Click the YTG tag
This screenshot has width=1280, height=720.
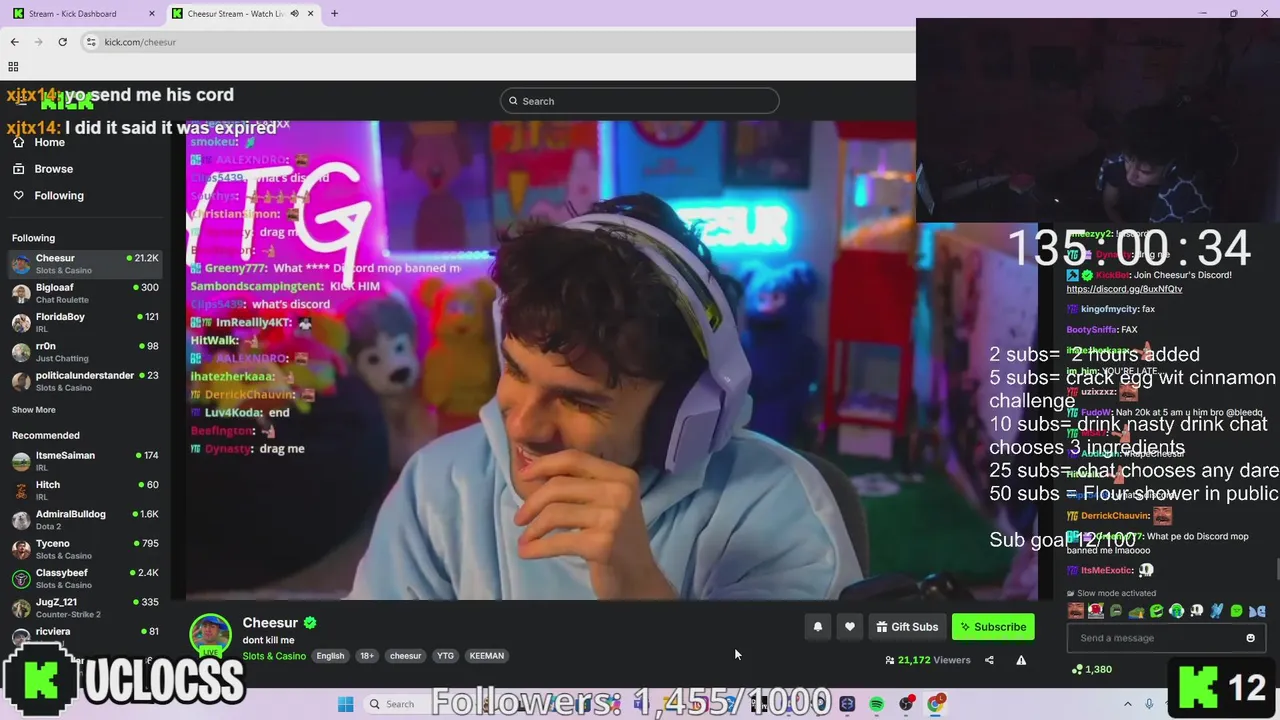pos(445,656)
